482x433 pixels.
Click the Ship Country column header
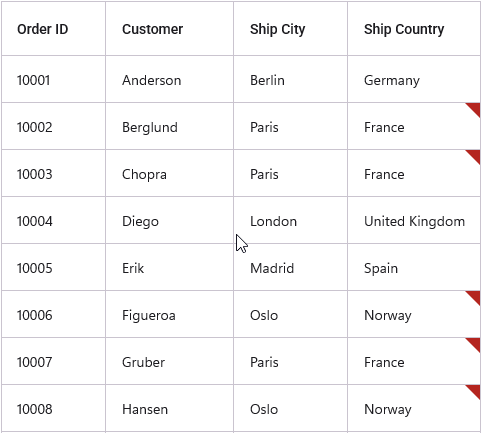(414, 29)
